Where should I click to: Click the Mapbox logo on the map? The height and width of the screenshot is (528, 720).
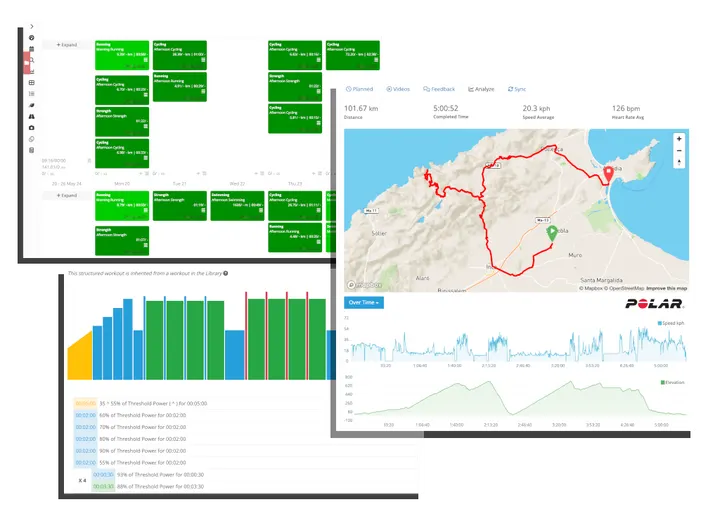[x=365, y=285]
